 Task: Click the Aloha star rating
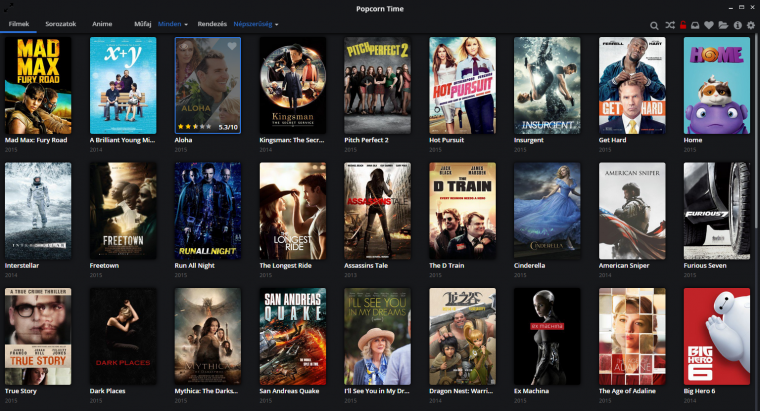click(x=194, y=127)
